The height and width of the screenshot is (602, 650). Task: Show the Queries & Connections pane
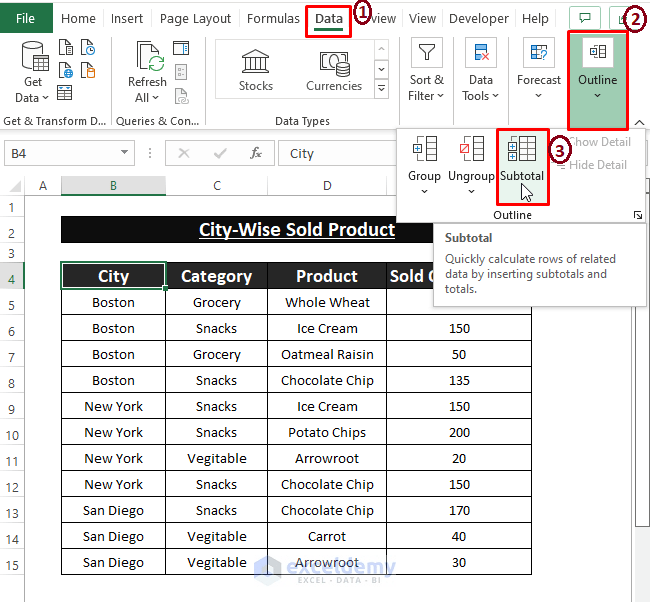181,49
